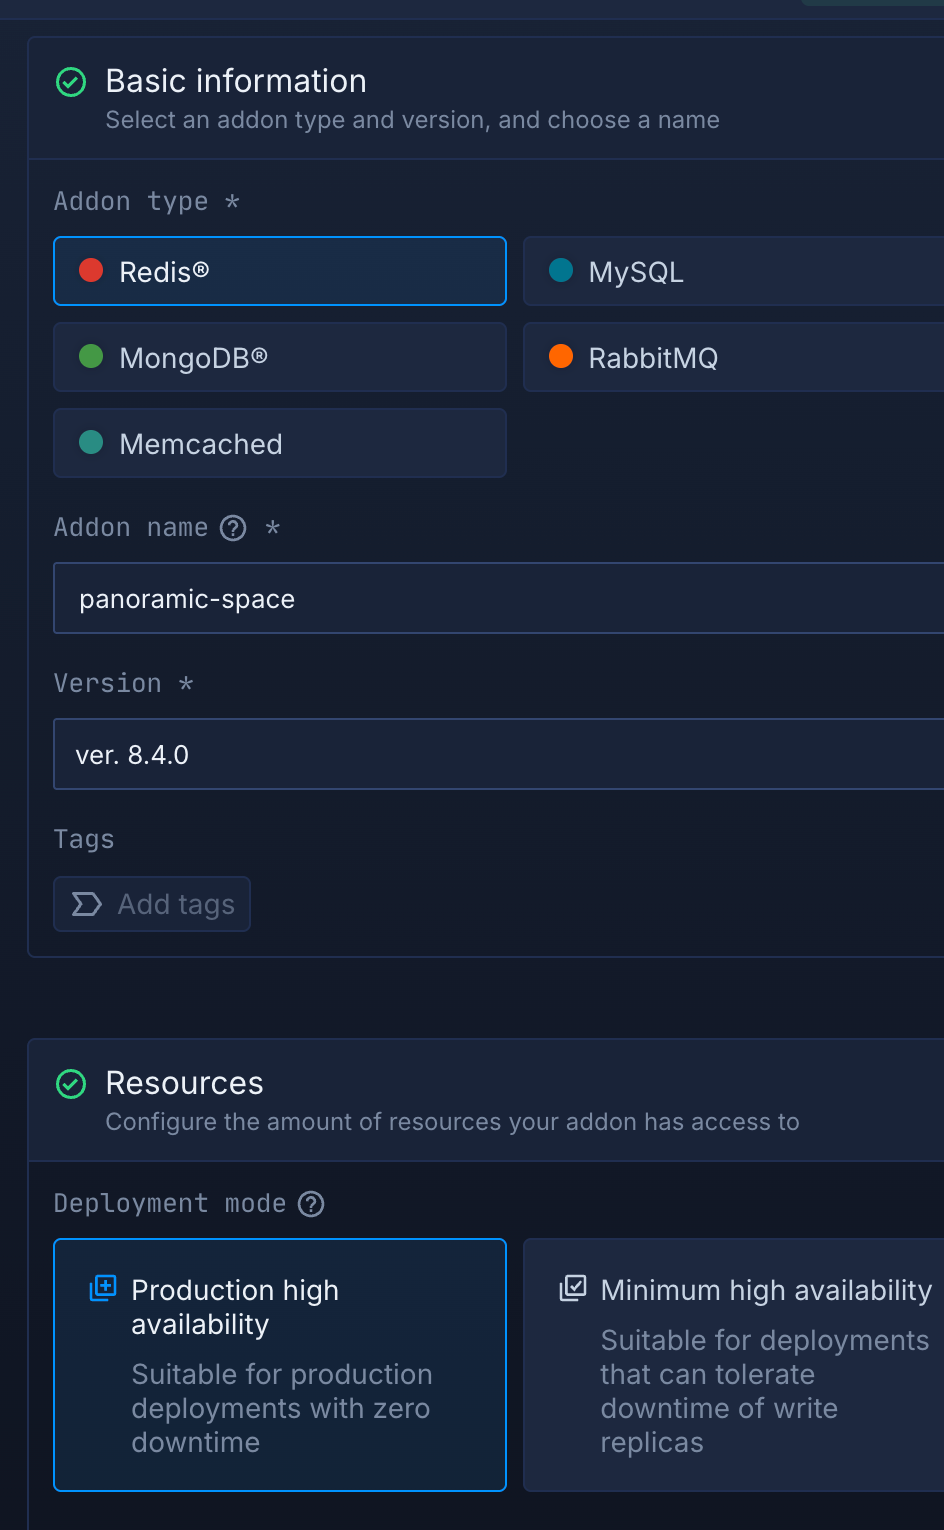Viewport: 944px width, 1530px height.
Task: Choose Production high availability deployment mode
Action: point(280,1365)
